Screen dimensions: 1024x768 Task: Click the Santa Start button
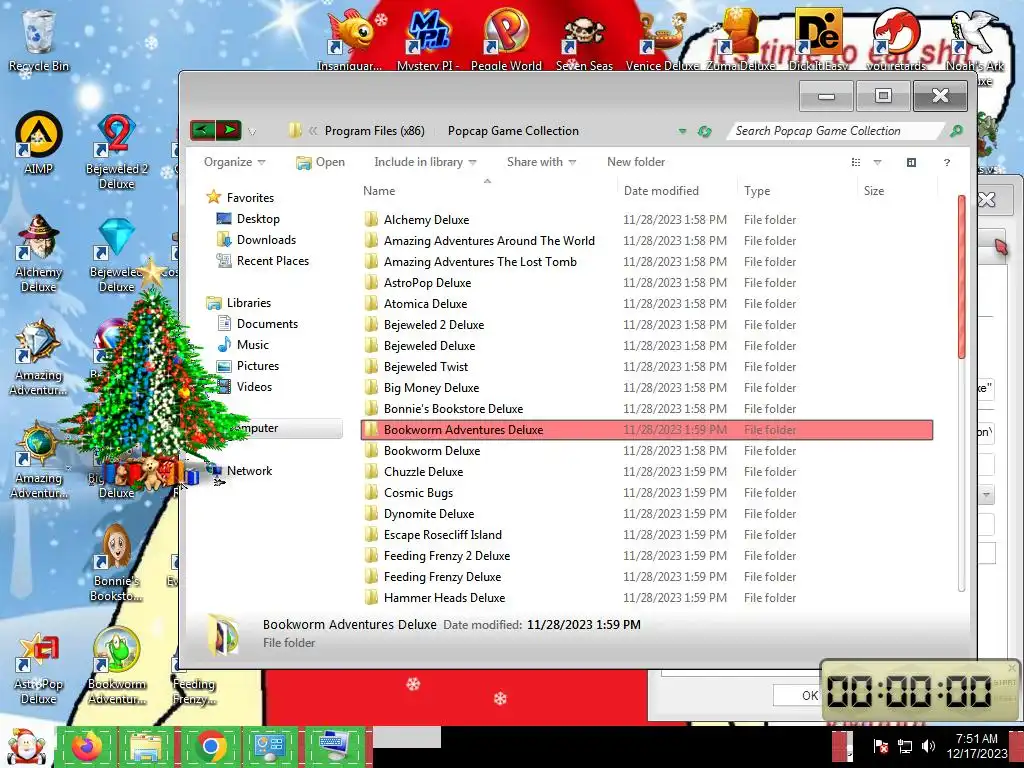pyautogui.click(x=25, y=747)
